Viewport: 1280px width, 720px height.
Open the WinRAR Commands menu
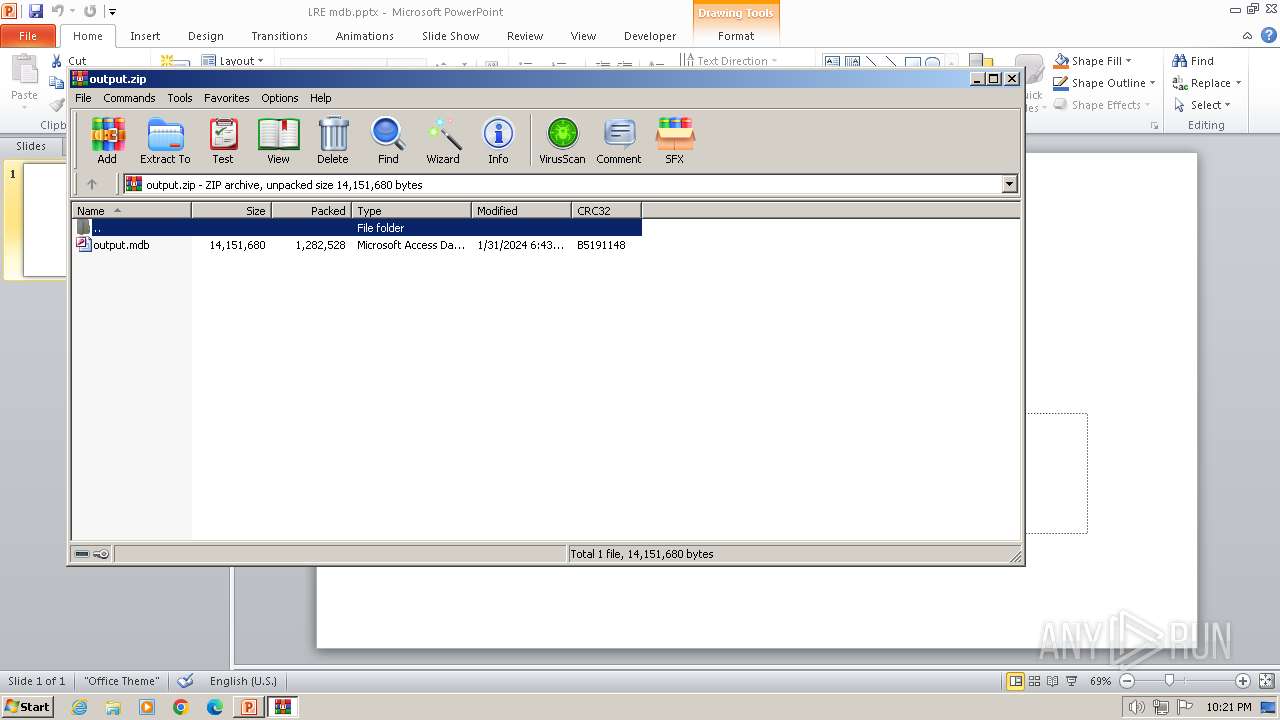[129, 98]
